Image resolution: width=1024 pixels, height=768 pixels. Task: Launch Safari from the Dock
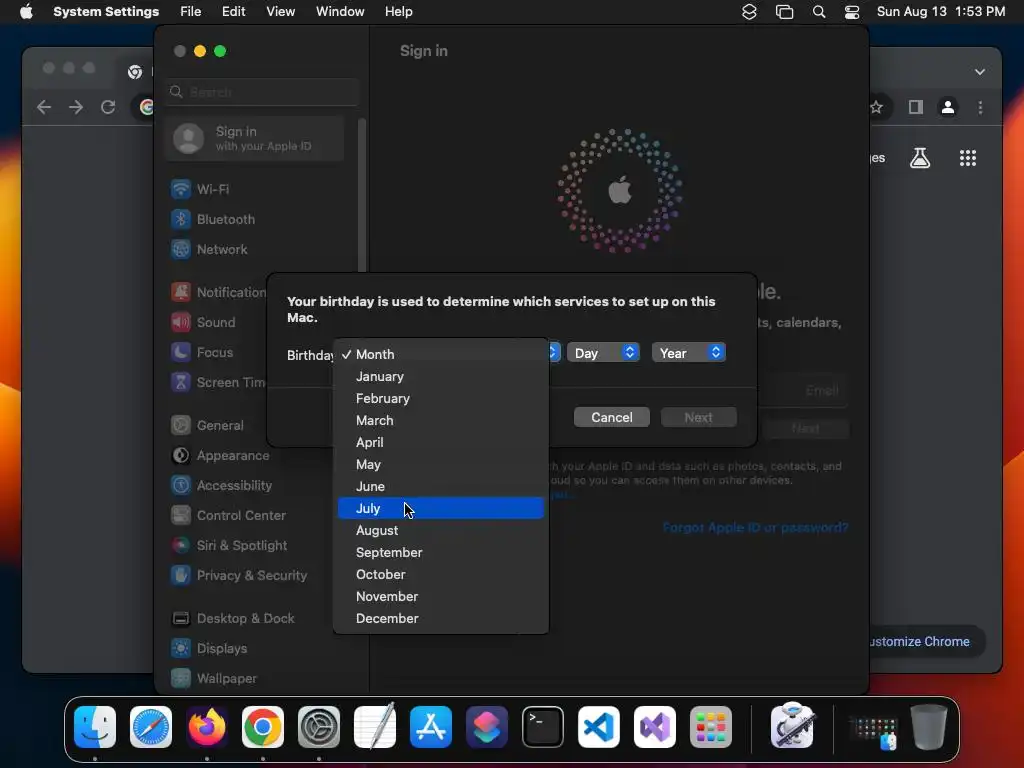(151, 726)
